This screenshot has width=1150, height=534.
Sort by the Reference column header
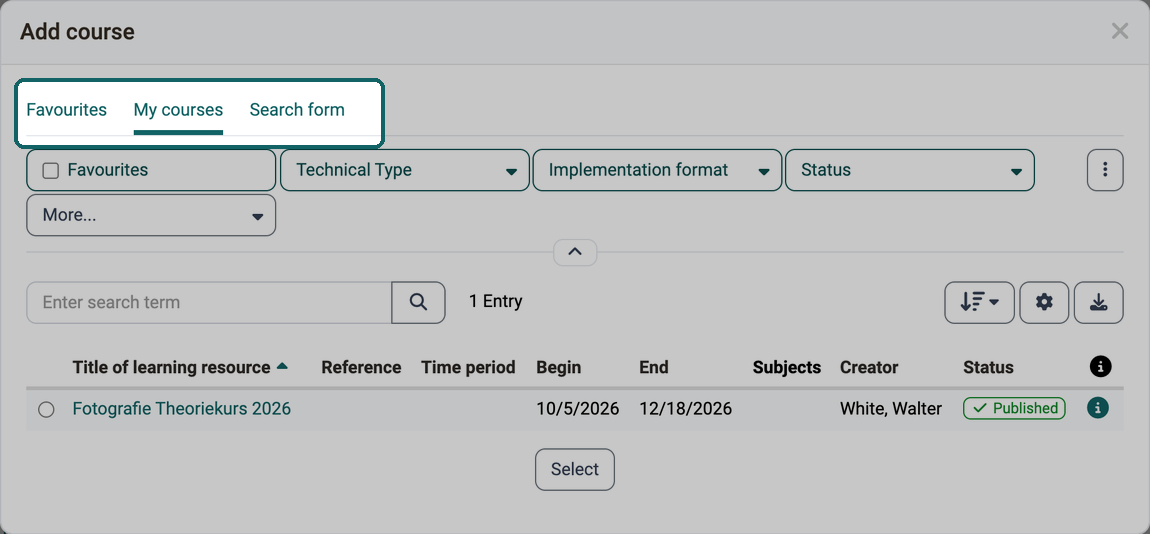[x=361, y=367]
